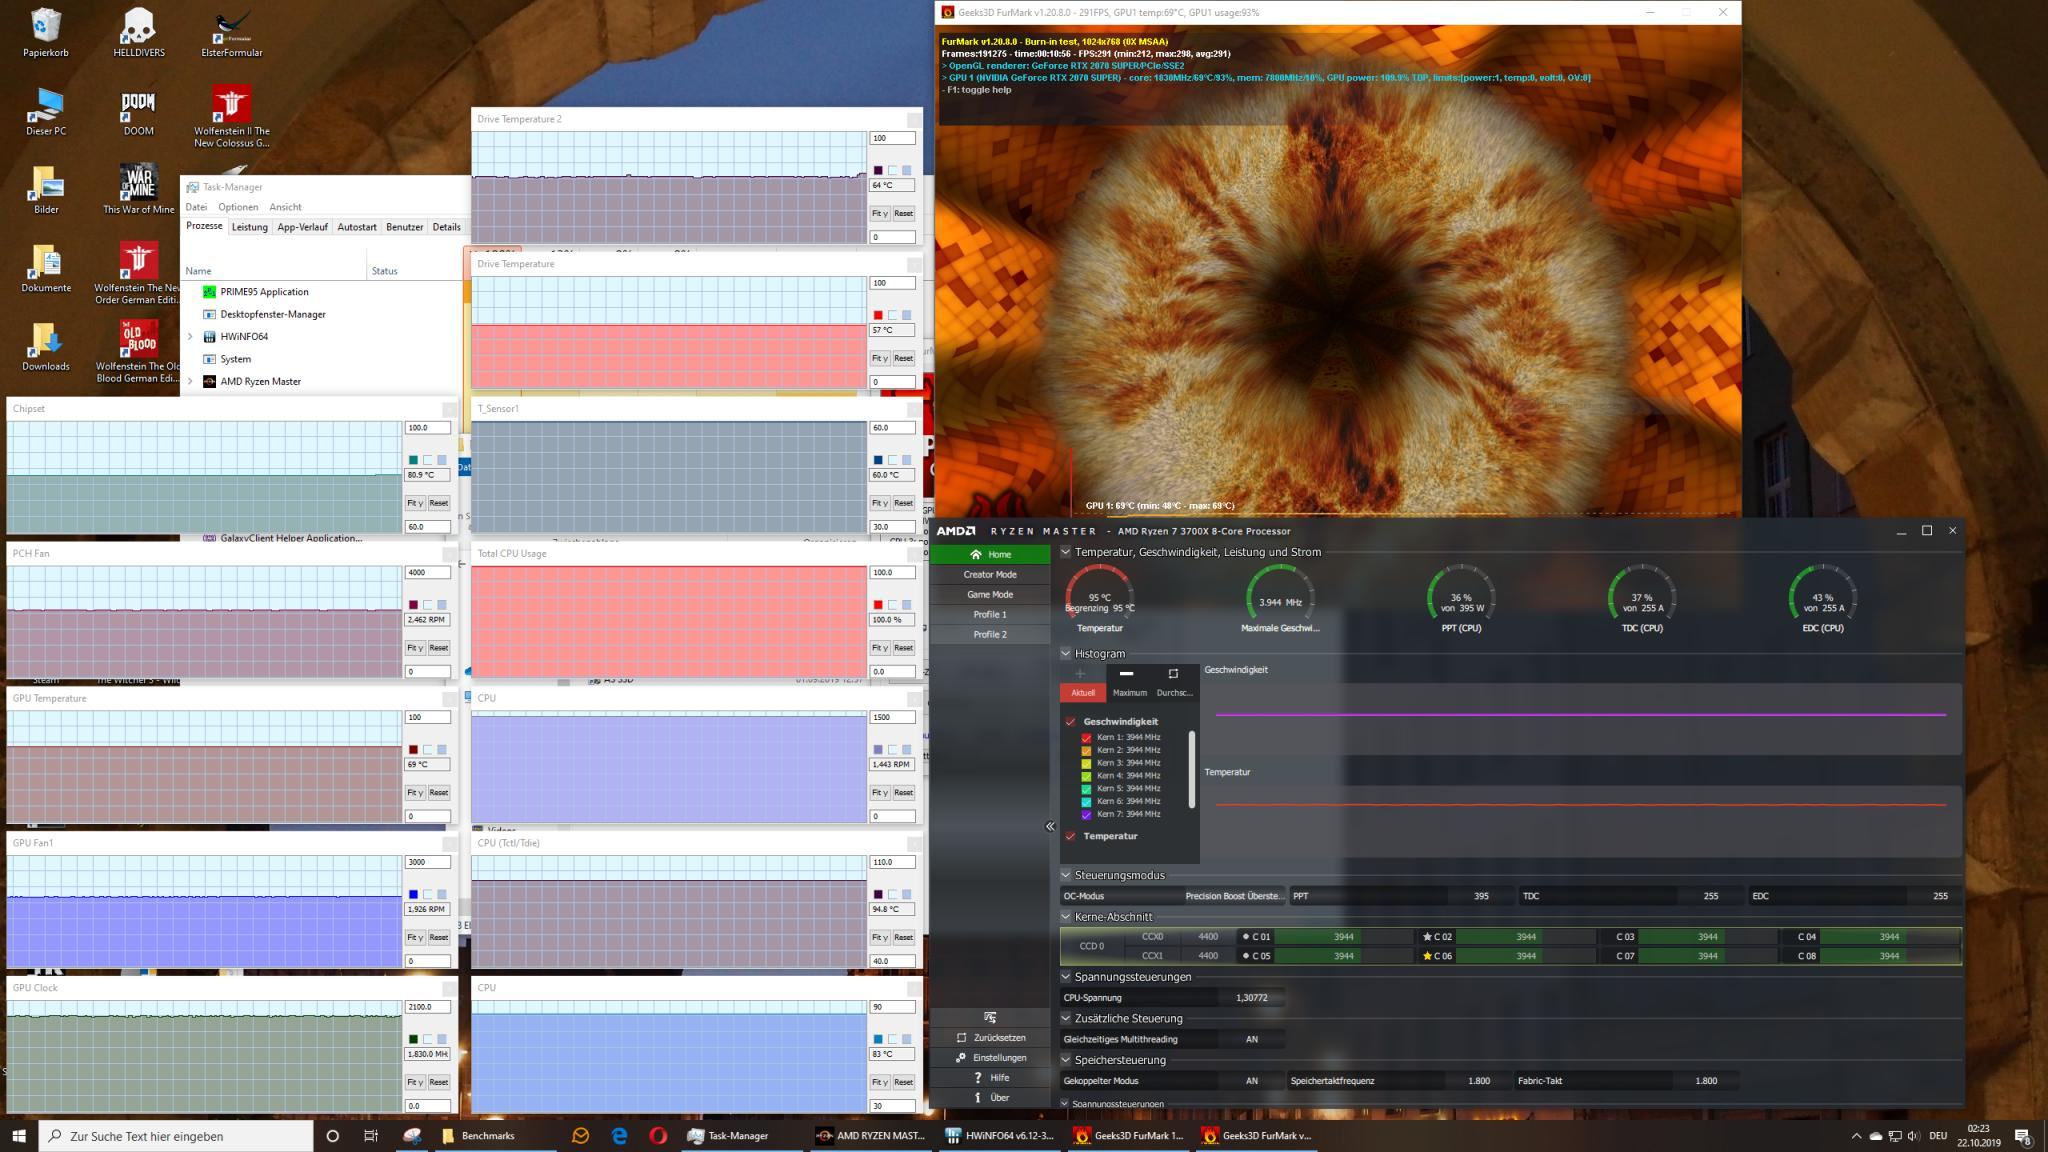Collapse the Steuerungsmodus section
Viewport: 2048px width, 1152px height.
[x=1066, y=875]
